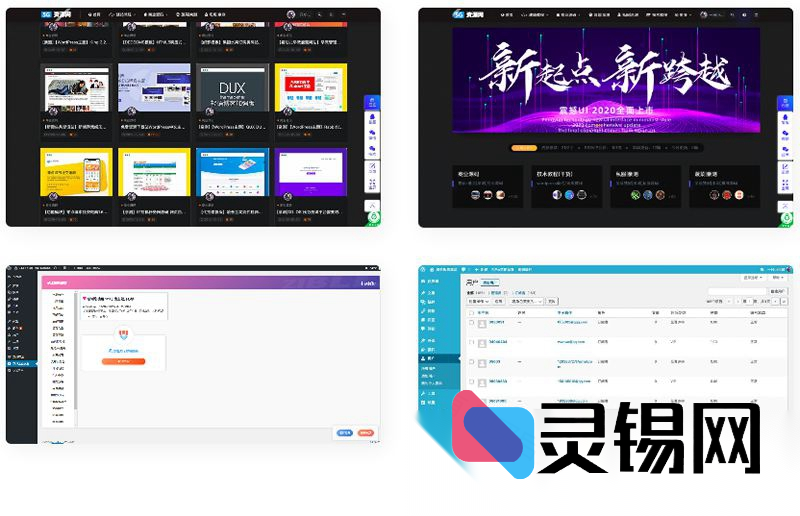The height and width of the screenshot is (516, 800).
Task: Tick the checkbox for the first user row
Action: click(471, 323)
